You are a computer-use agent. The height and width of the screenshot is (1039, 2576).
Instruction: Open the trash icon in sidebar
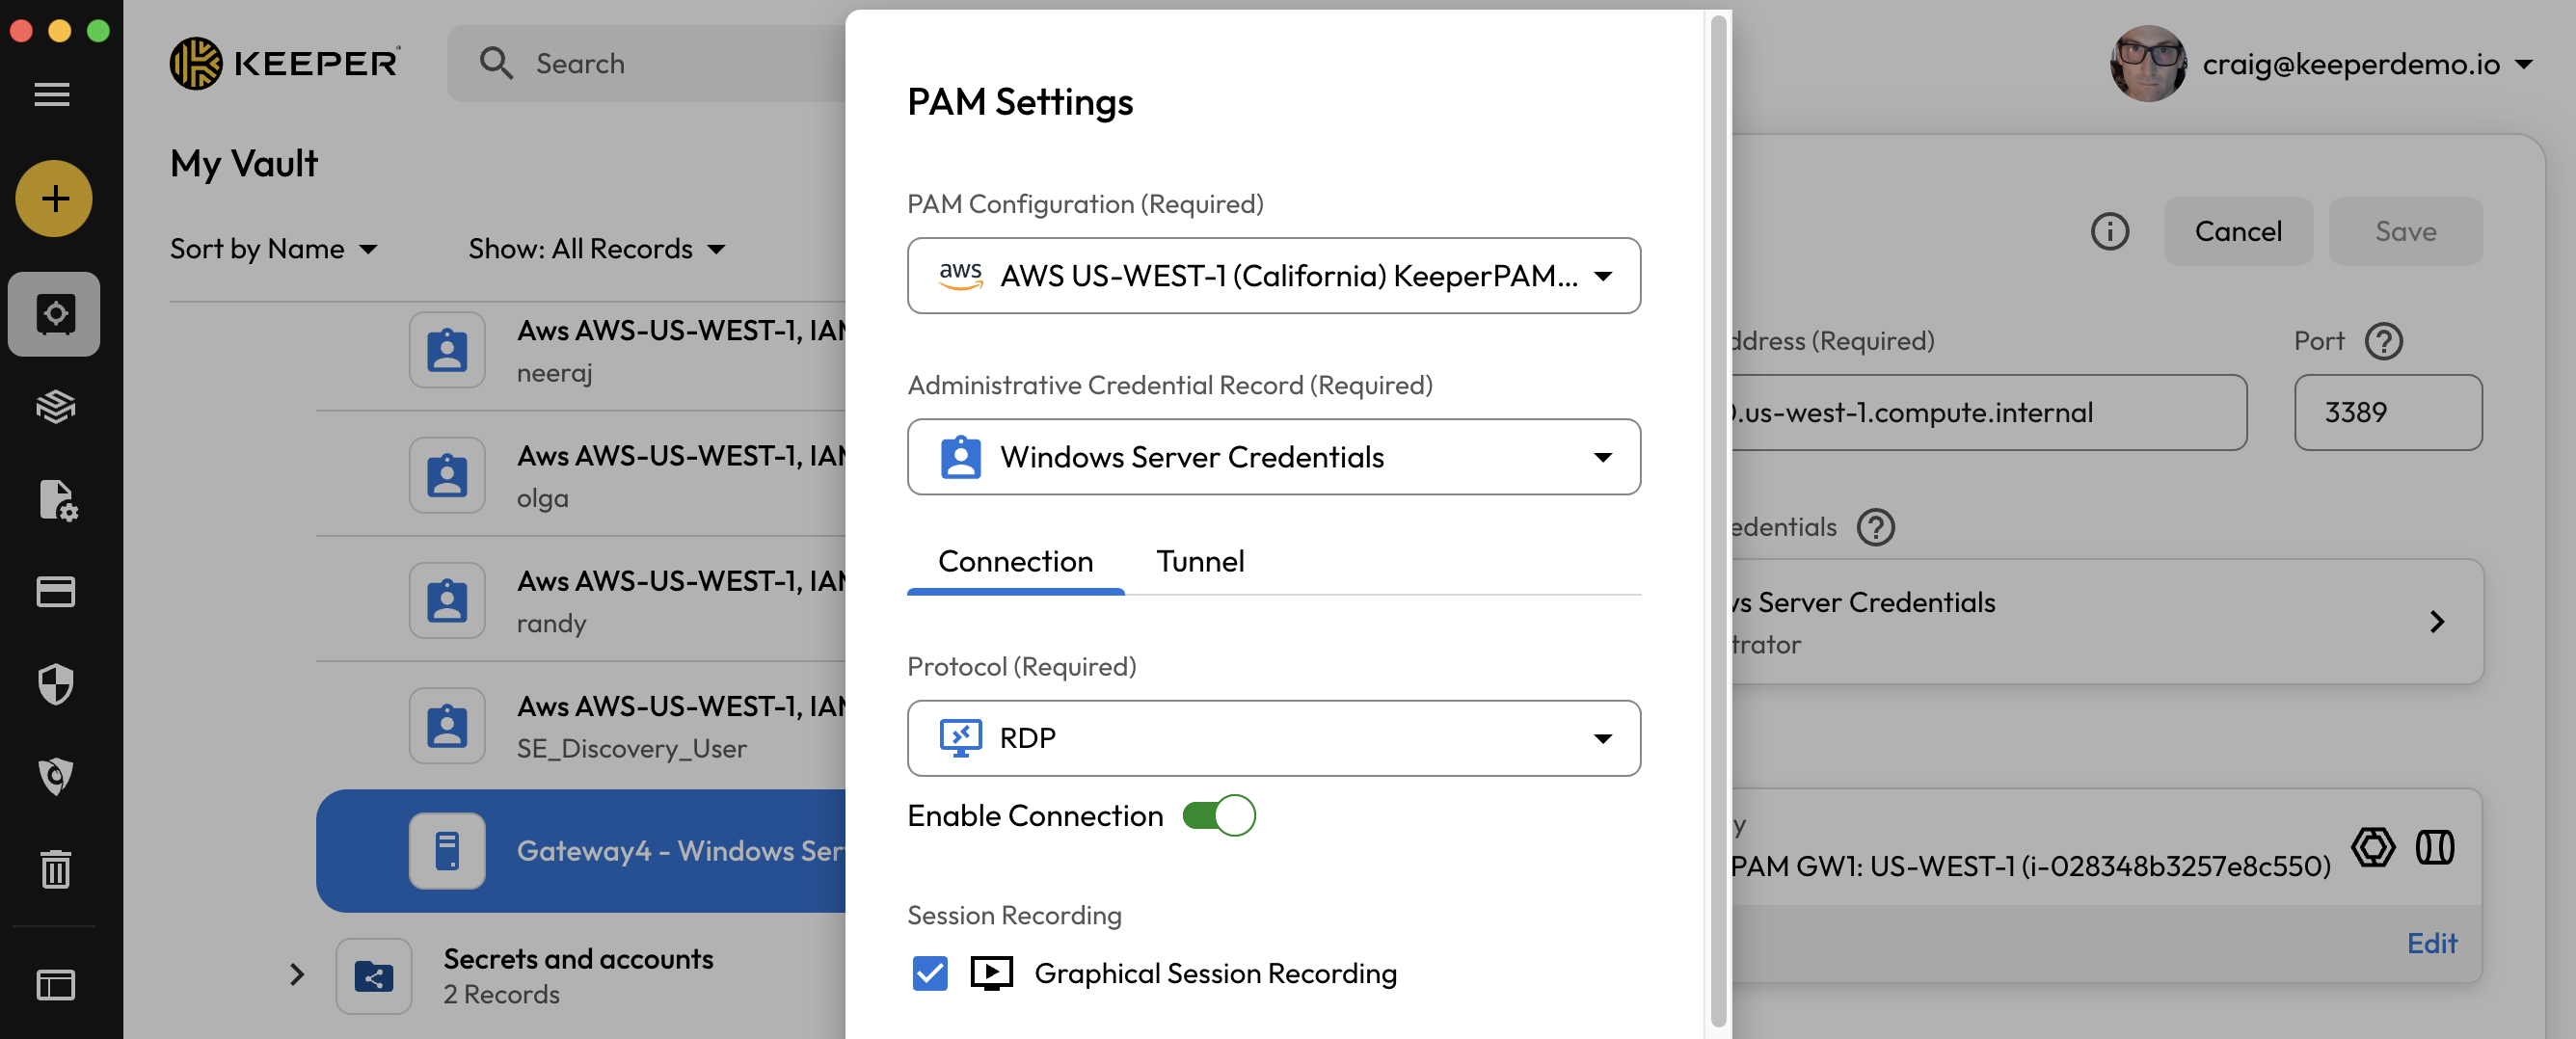(55, 868)
